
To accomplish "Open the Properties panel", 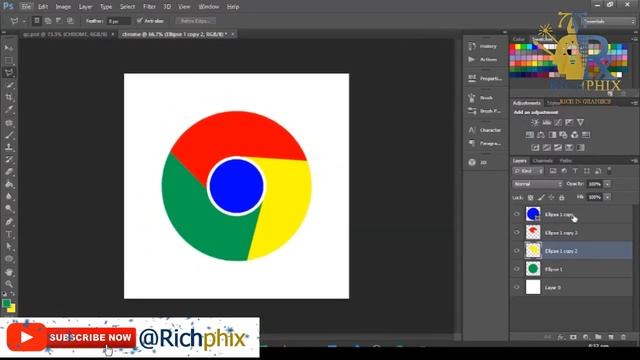I will pyautogui.click(x=485, y=78).
